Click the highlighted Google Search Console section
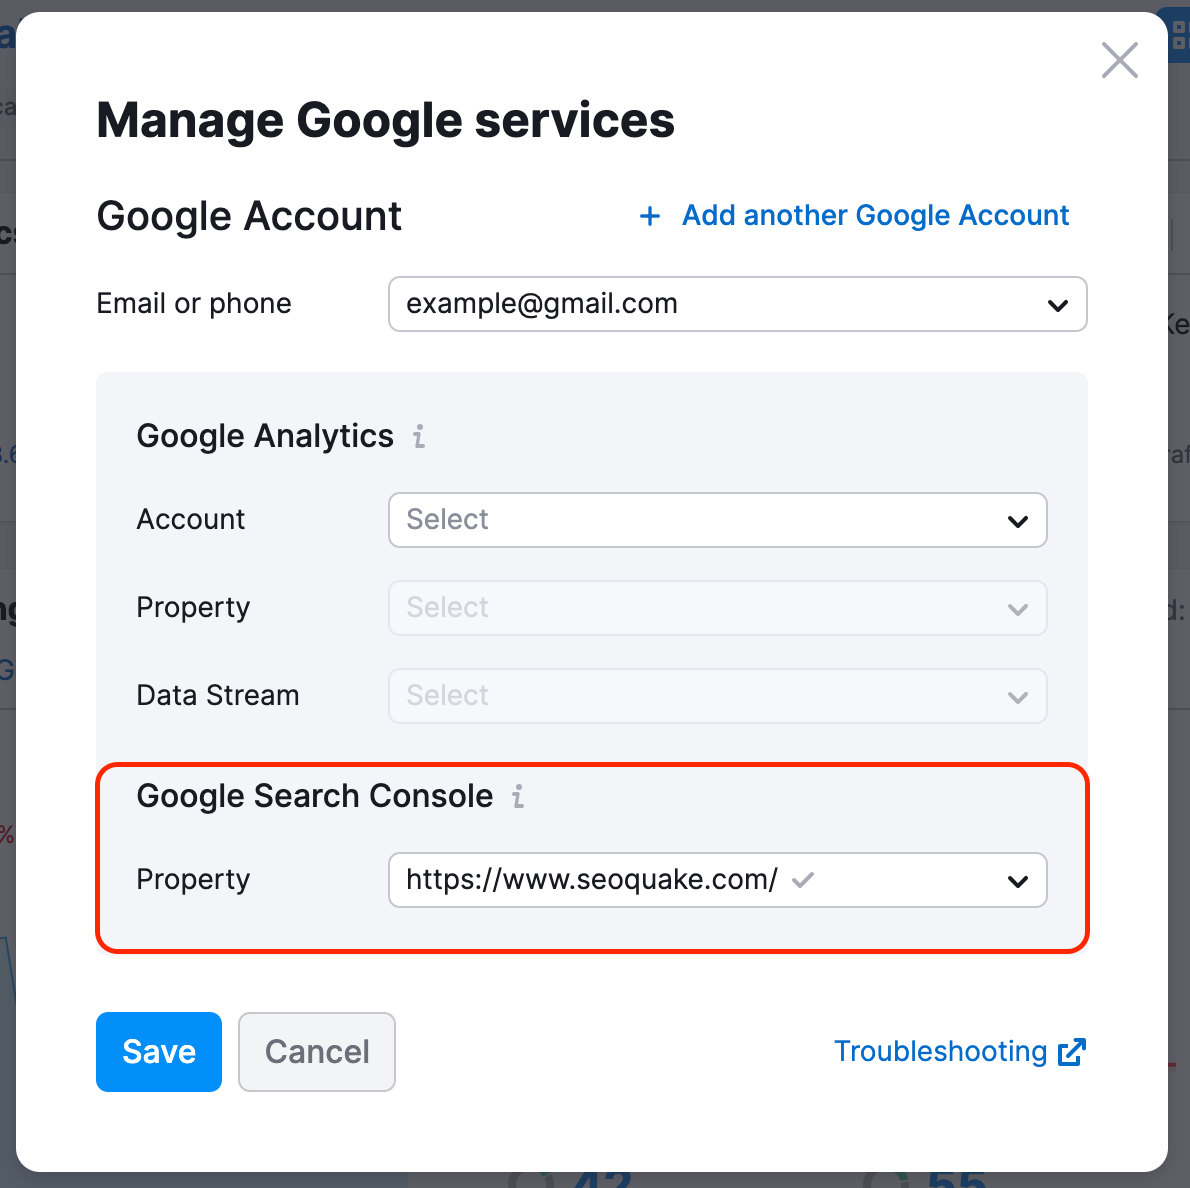The width and height of the screenshot is (1190, 1188). (592, 857)
